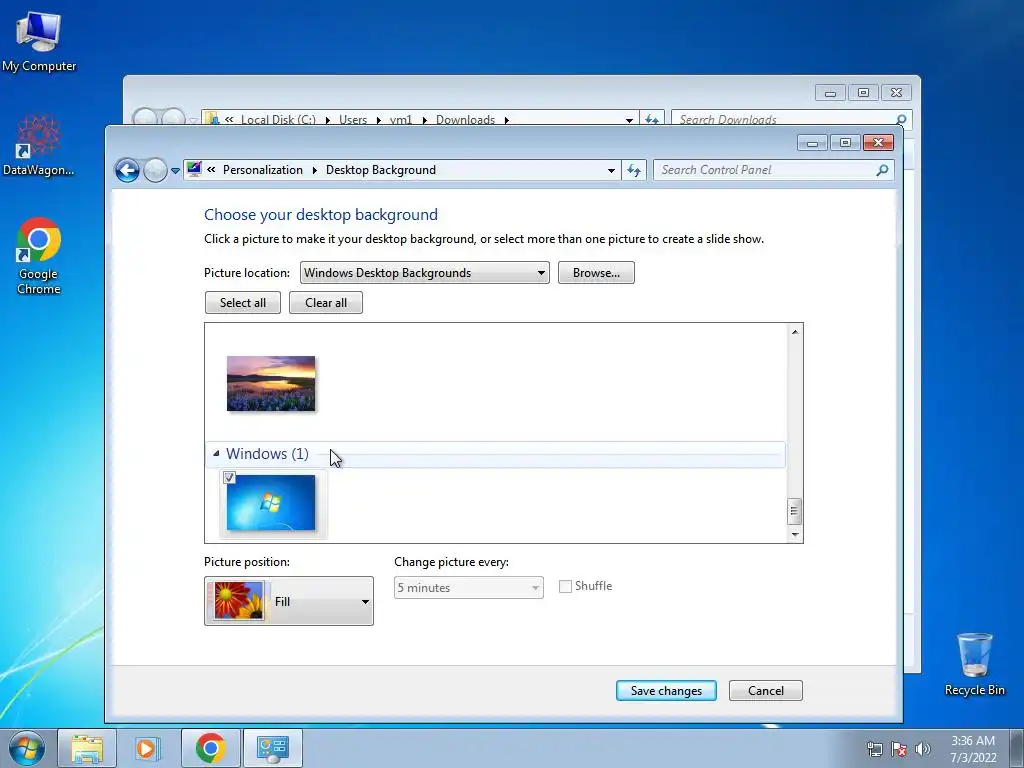1024x768 pixels.
Task: Cancel the desktop background changes
Action: click(x=765, y=690)
